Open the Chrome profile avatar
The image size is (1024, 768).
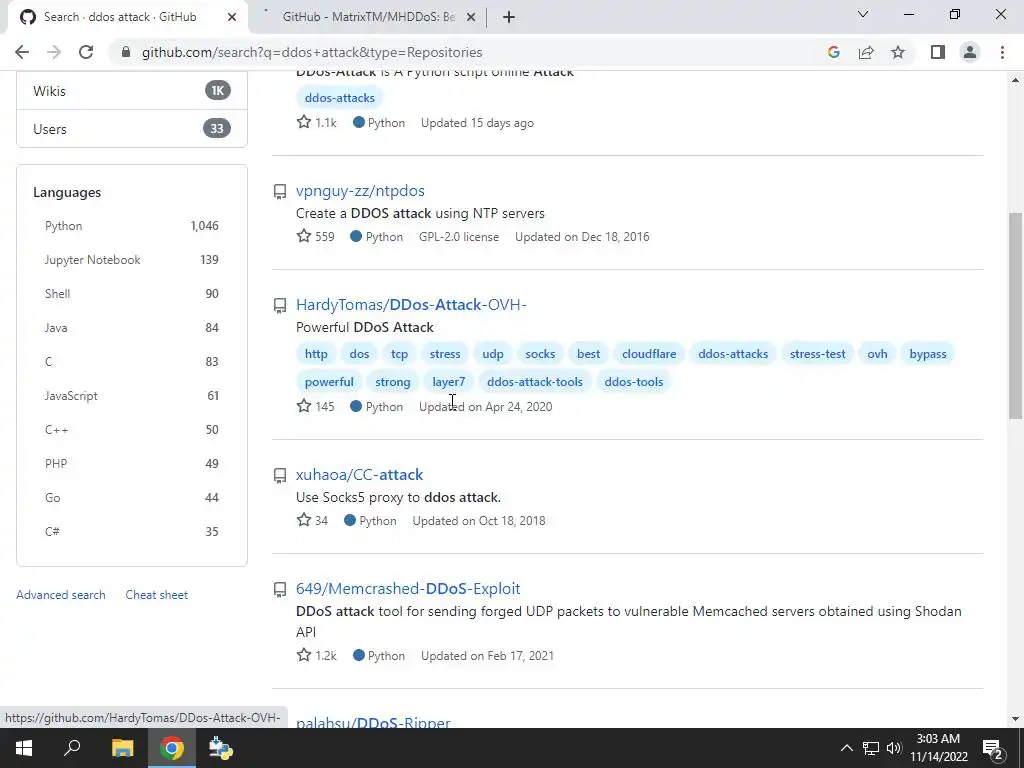point(970,52)
